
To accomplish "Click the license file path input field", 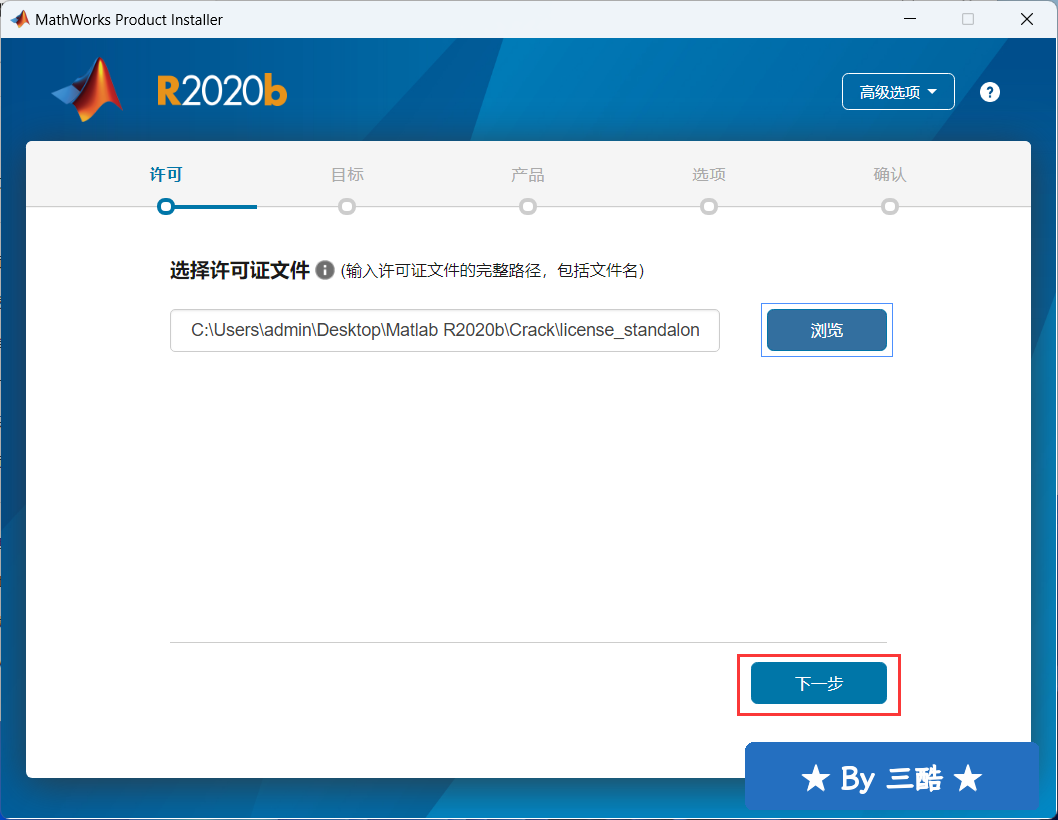I will (445, 330).
